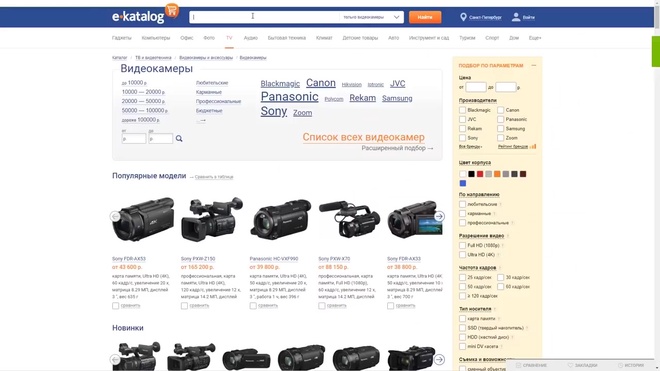660x371 pixels.
Task: Enable the Full HD (1080p) resolution filter
Action: [462, 245]
